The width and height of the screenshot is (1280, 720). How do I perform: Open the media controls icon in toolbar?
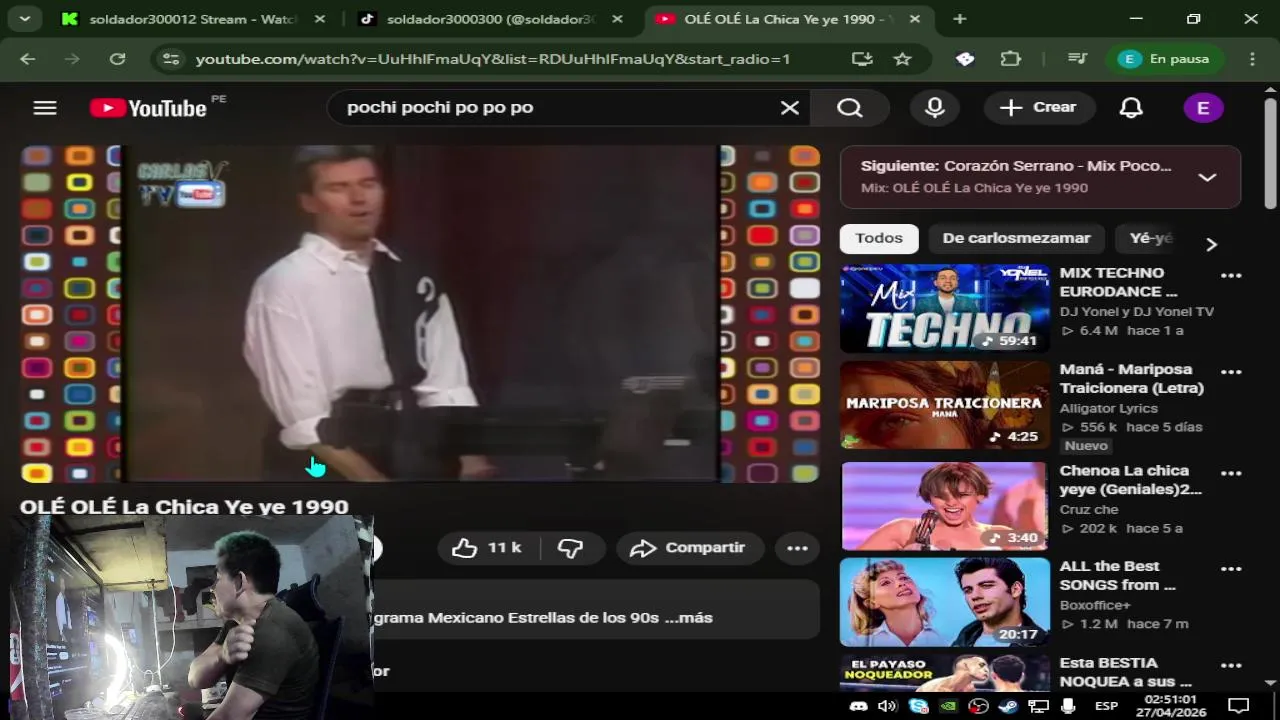point(1077,59)
